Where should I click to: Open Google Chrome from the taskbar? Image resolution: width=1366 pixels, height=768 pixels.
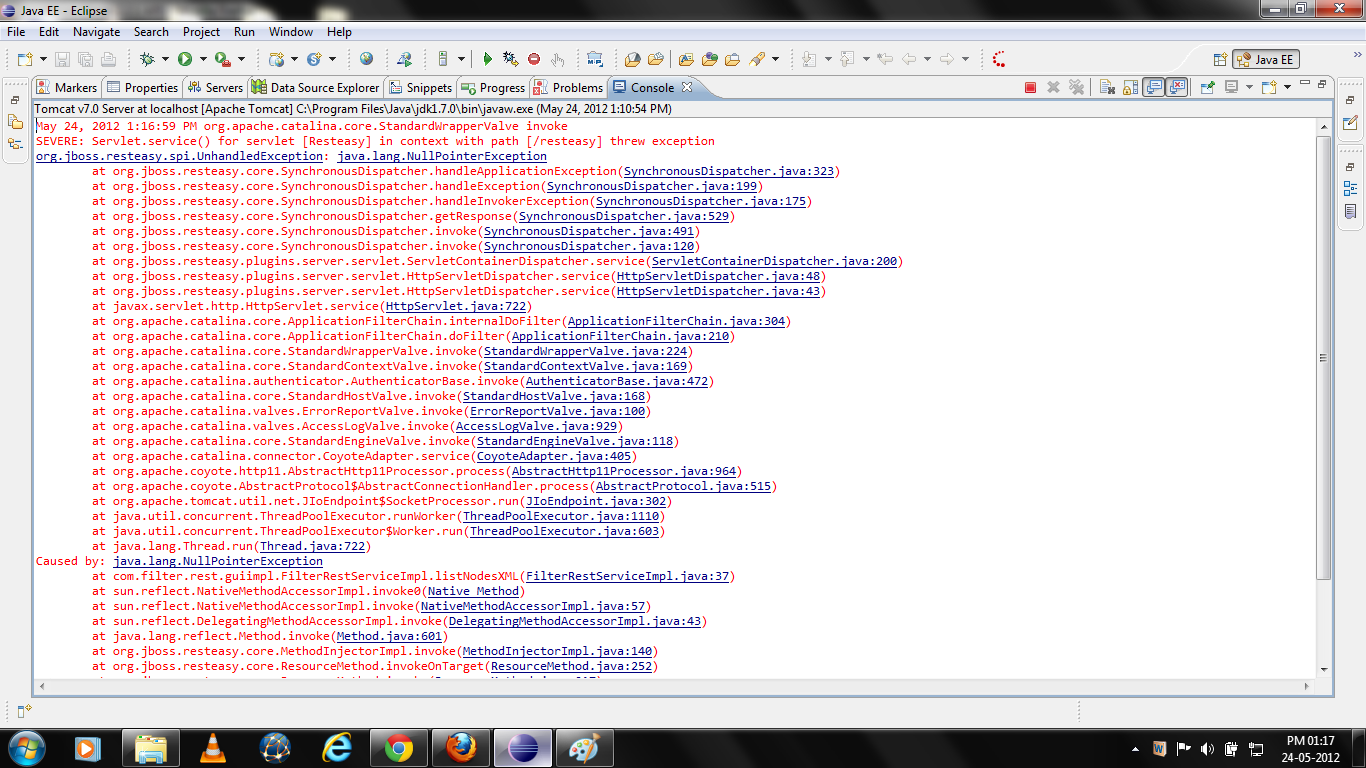tap(399, 747)
